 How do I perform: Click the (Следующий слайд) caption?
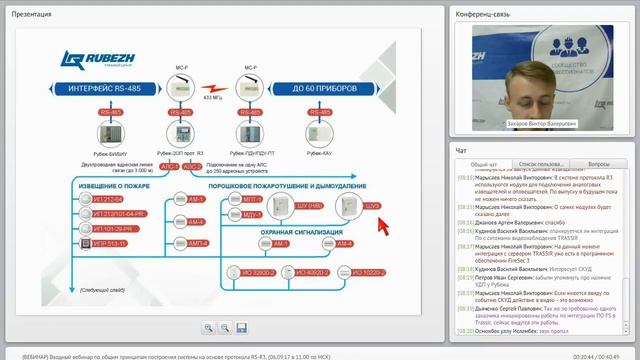tap(102, 290)
